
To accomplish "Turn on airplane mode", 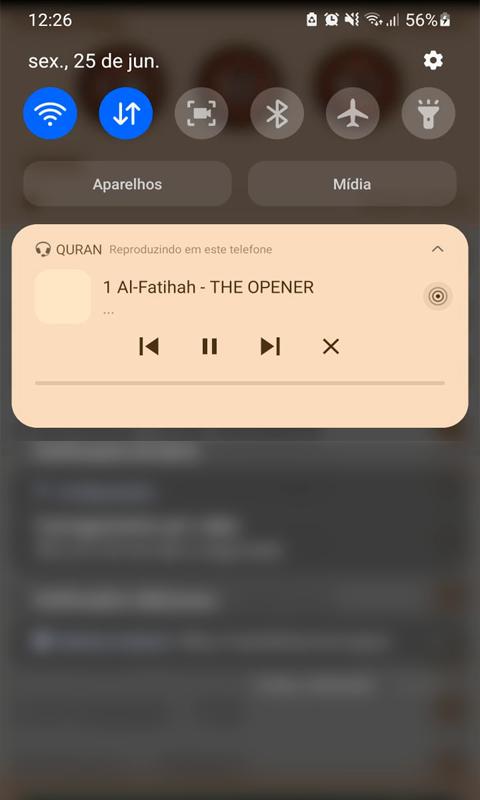I will pos(352,113).
